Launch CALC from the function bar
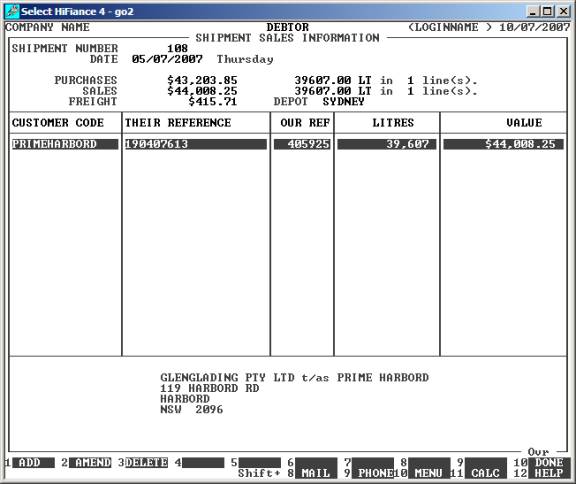The height and width of the screenshot is (484, 576). pos(486,473)
